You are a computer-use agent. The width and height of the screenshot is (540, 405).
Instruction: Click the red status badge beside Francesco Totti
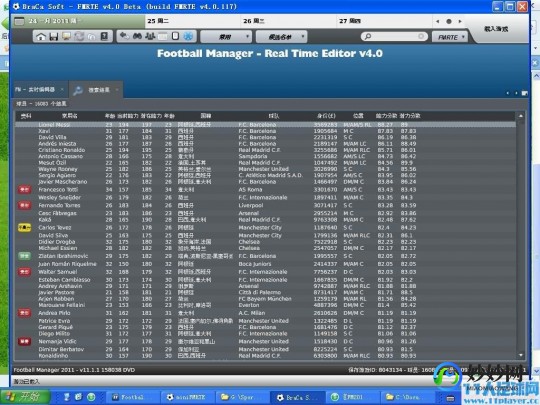coord(24,189)
